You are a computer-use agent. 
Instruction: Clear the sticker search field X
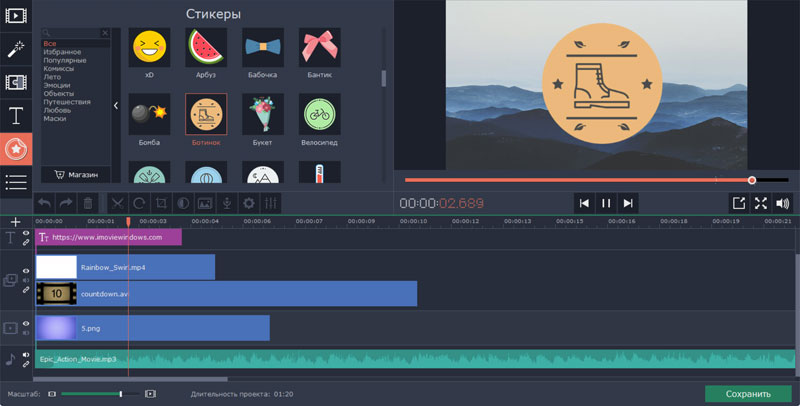(x=105, y=33)
